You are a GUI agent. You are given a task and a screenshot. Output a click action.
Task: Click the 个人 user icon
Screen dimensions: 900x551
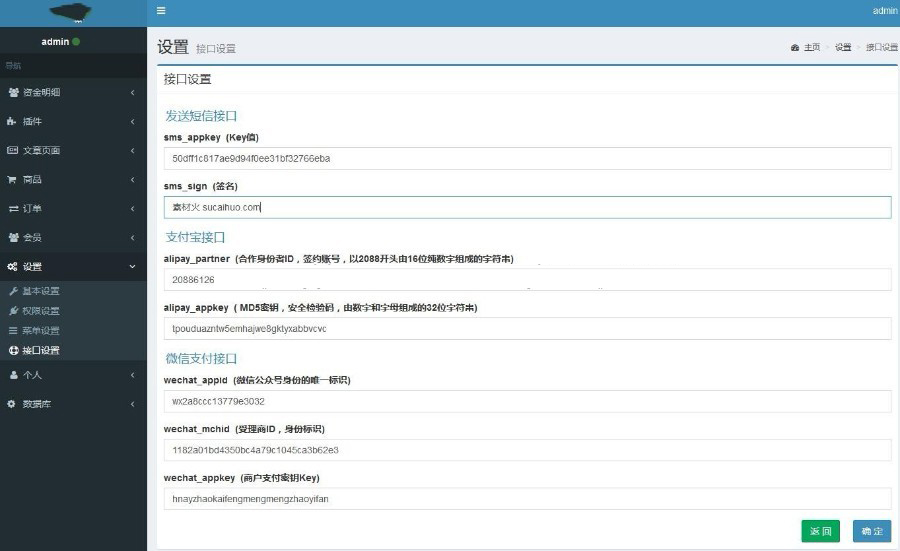tap(13, 375)
